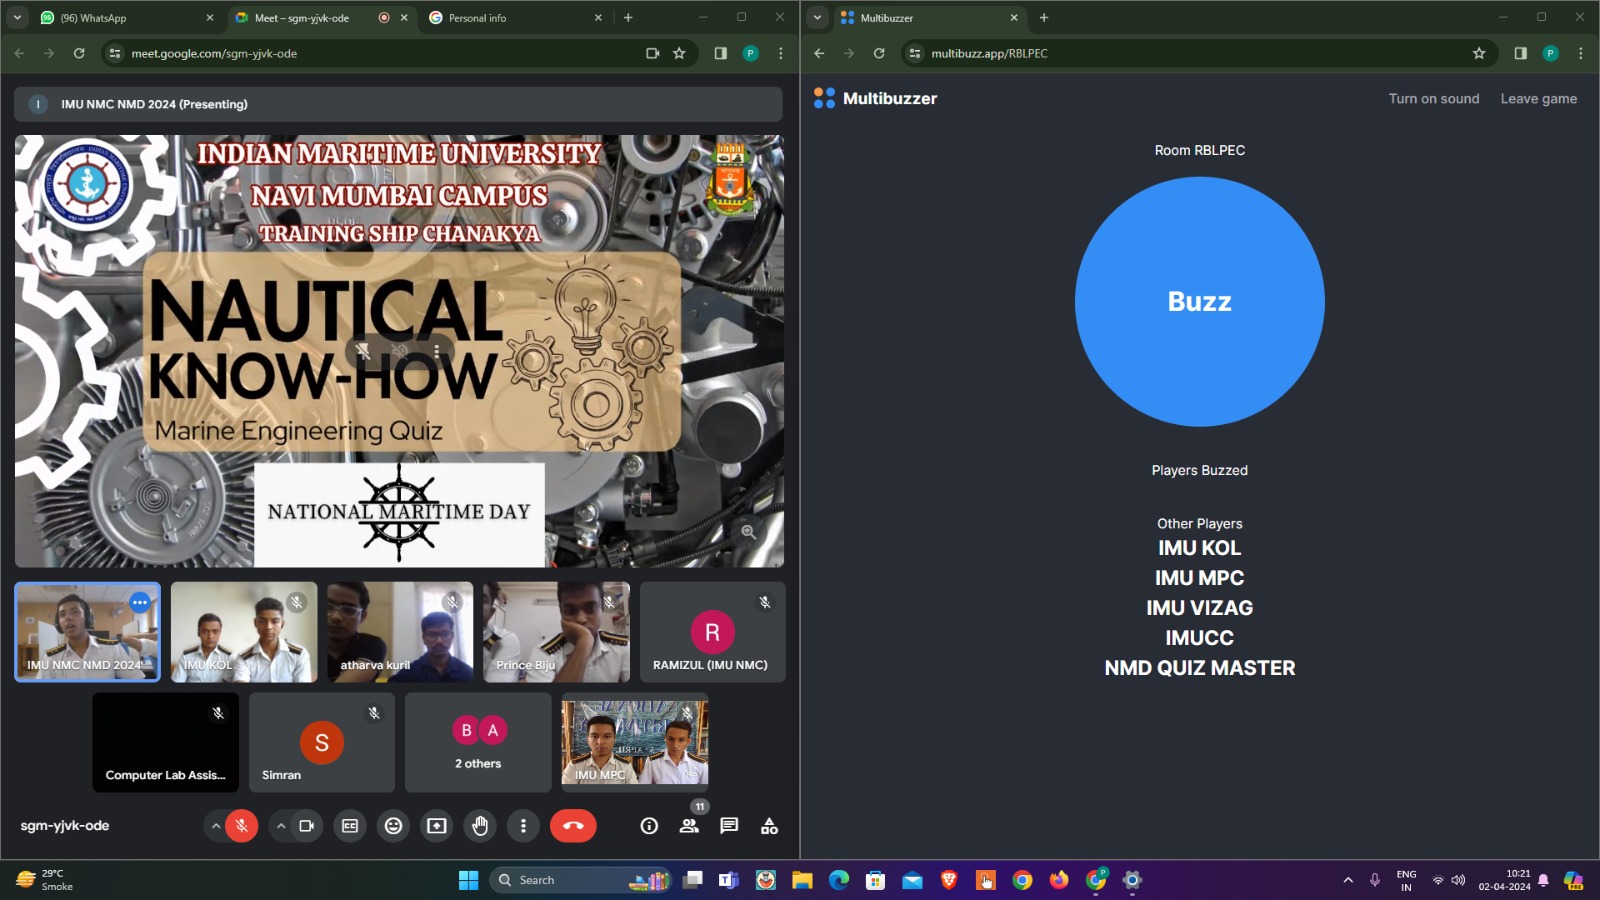Image resolution: width=1600 pixels, height=900 pixels.
Task: Open new tab in Multibuzzer window
Action: point(1043,18)
